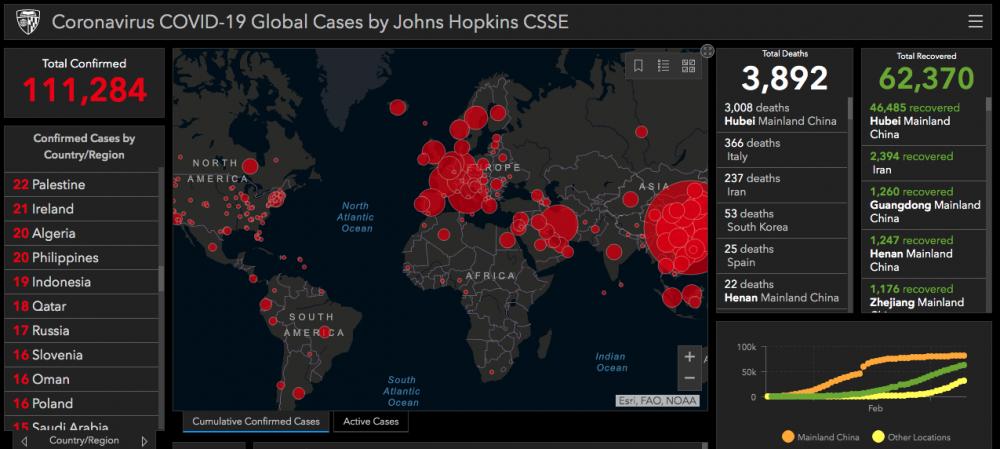
Task: Expand the map panel to fullscreen
Action: 707,51
